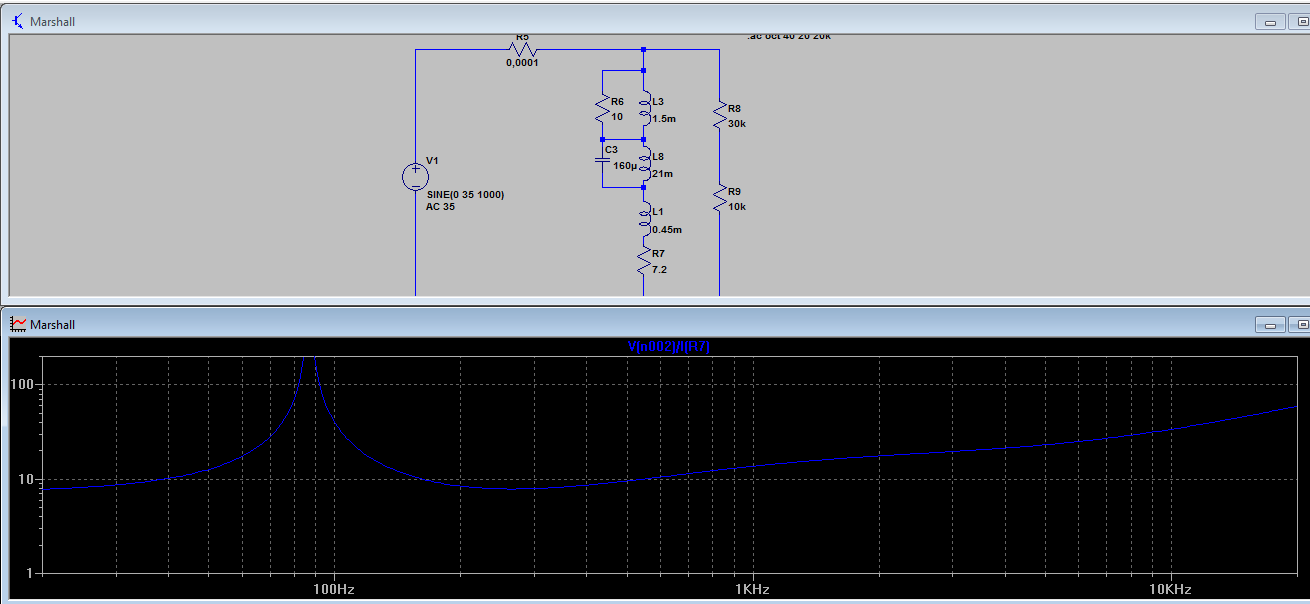Click the L8 inductor symbol
This screenshot has width=1310, height=604.
pos(645,164)
